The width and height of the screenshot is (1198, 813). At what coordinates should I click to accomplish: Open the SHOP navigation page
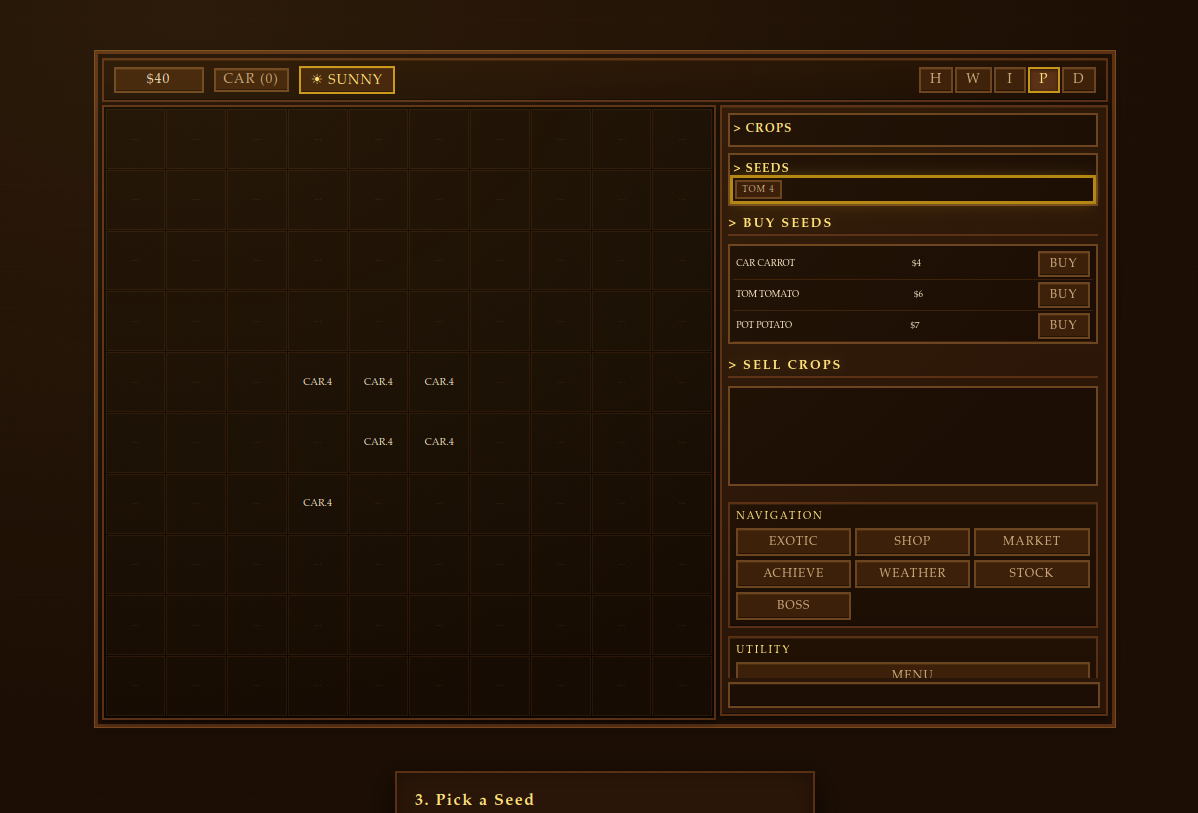point(912,542)
